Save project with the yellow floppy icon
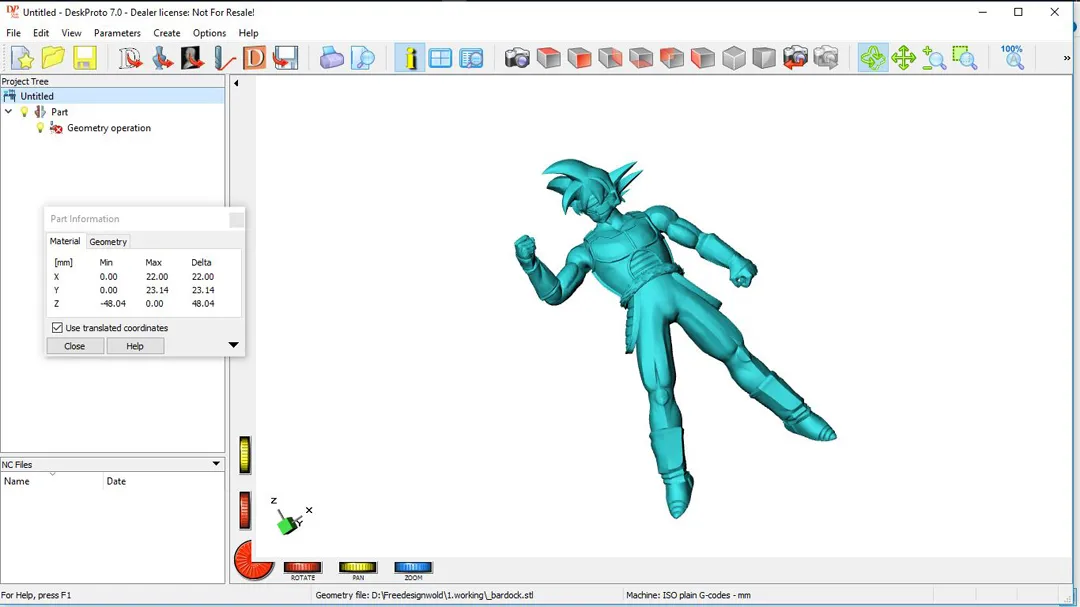The width and height of the screenshot is (1080, 607). click(x=85, y=58)
